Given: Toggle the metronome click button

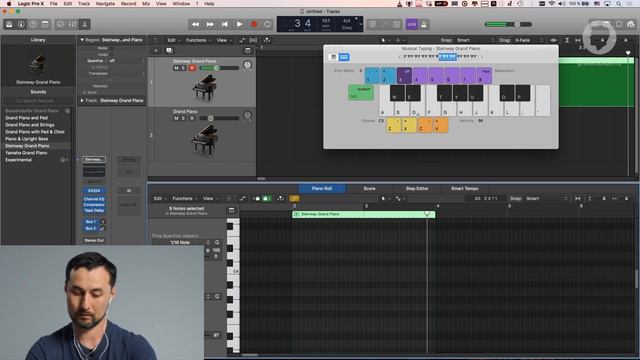Looking at the screenshot, I should [x=424, y=24].
